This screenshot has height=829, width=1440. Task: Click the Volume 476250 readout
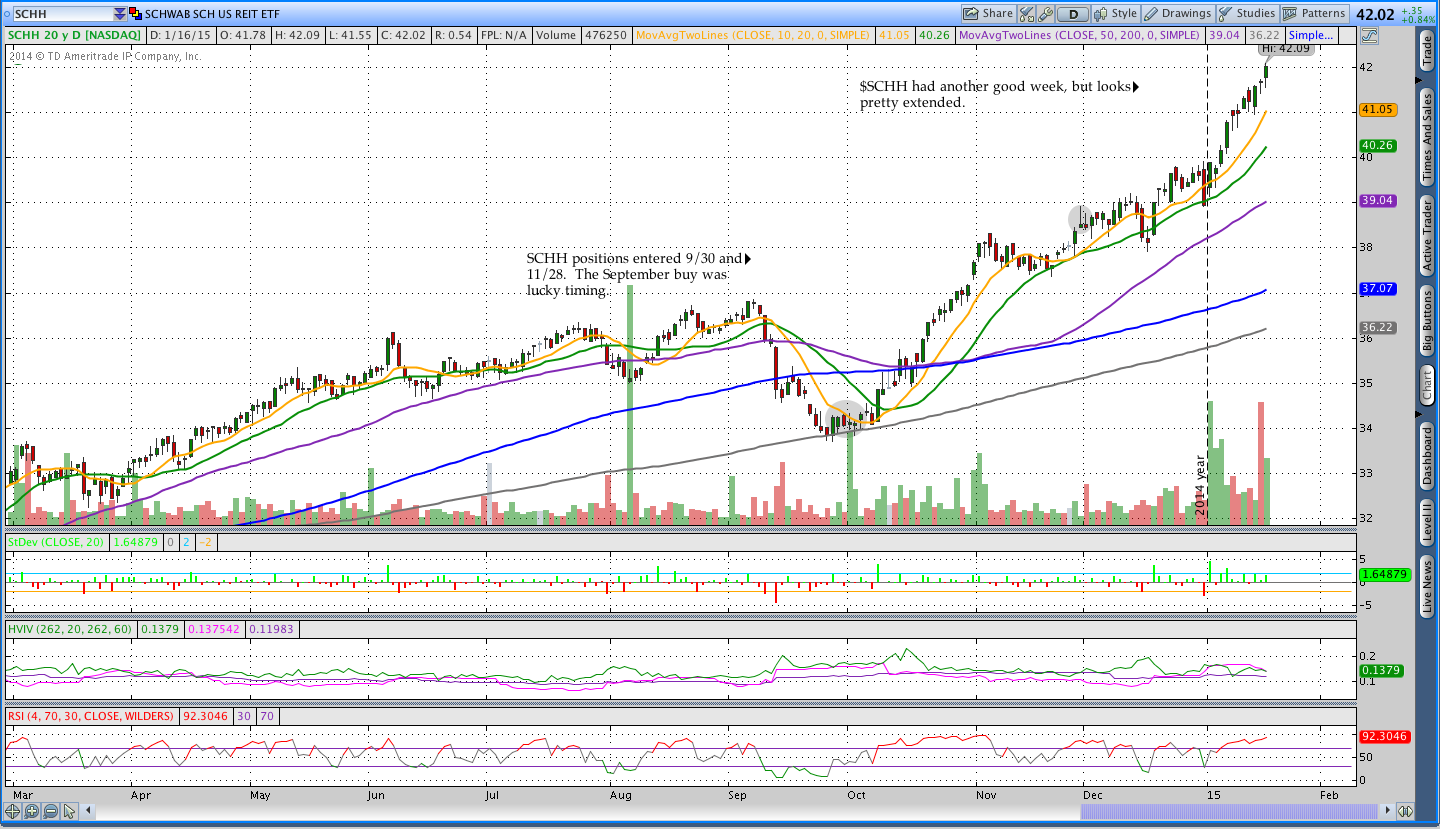(x=580, y=35)
